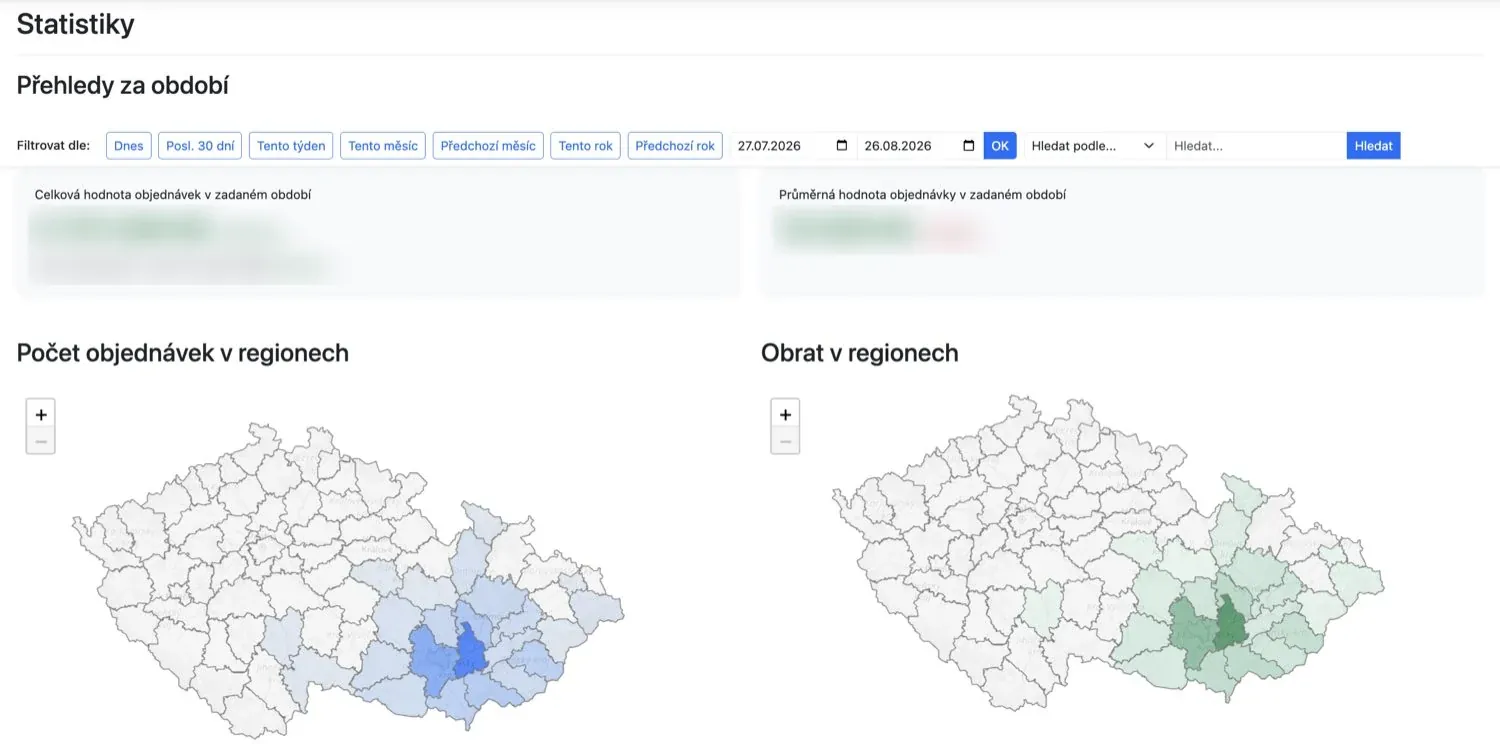Viewport: 1500px width, 744px height.
Task: Click Průměrná hodnota objednávky card label
Action: click(x=922, y=195)
